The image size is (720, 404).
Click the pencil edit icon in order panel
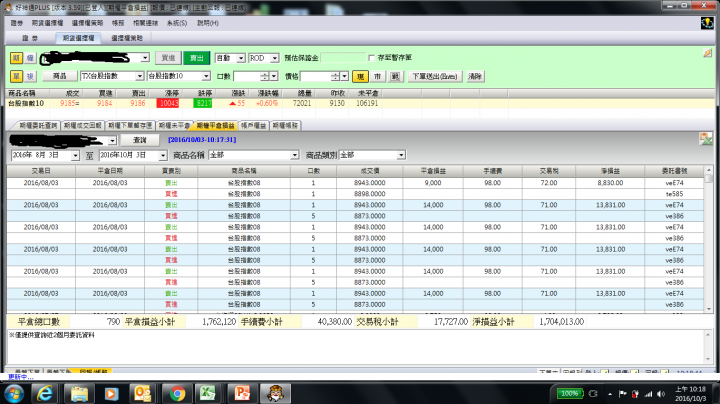707,53
